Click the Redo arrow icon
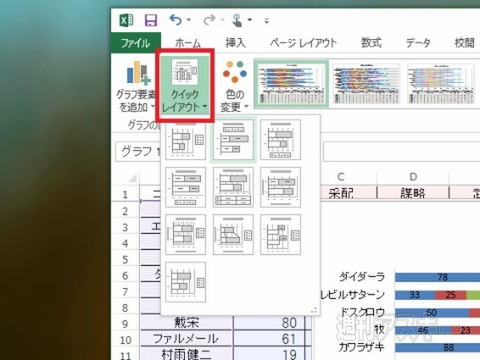Image resolution: width=480 pixels, height=360 pixels. pos(209,20)
